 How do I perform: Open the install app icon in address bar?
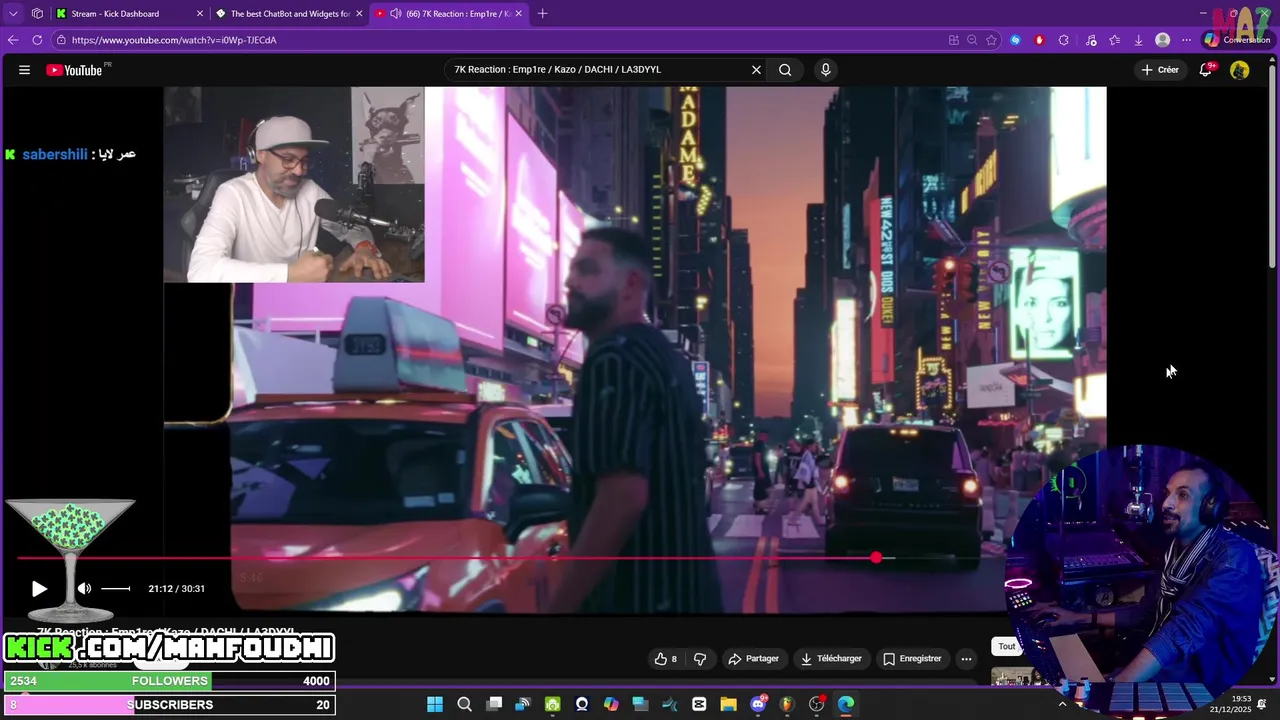click(x=953, y=40)
